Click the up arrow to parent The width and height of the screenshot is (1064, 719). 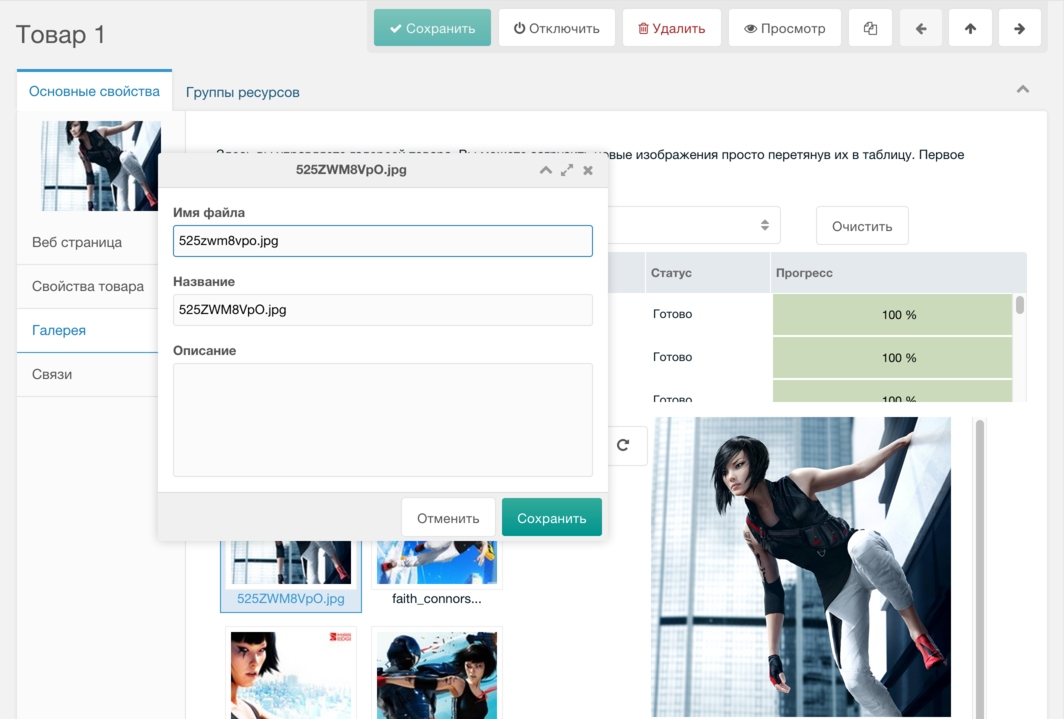pyautogui.click(x=970, y=28)
